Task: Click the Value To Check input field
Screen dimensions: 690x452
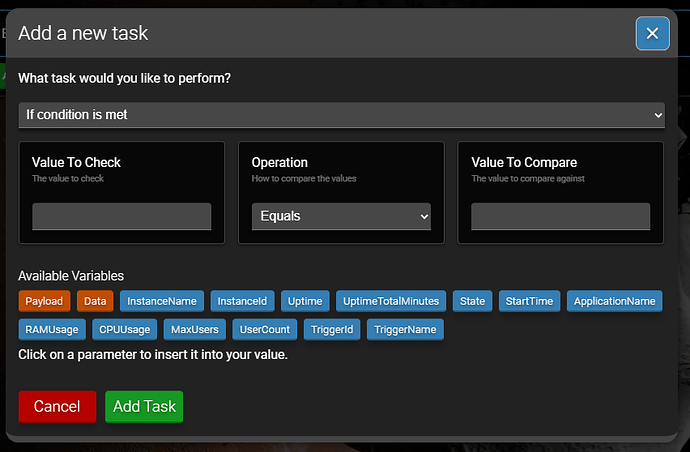Action: pyautogui.click(x=121, y=217)
